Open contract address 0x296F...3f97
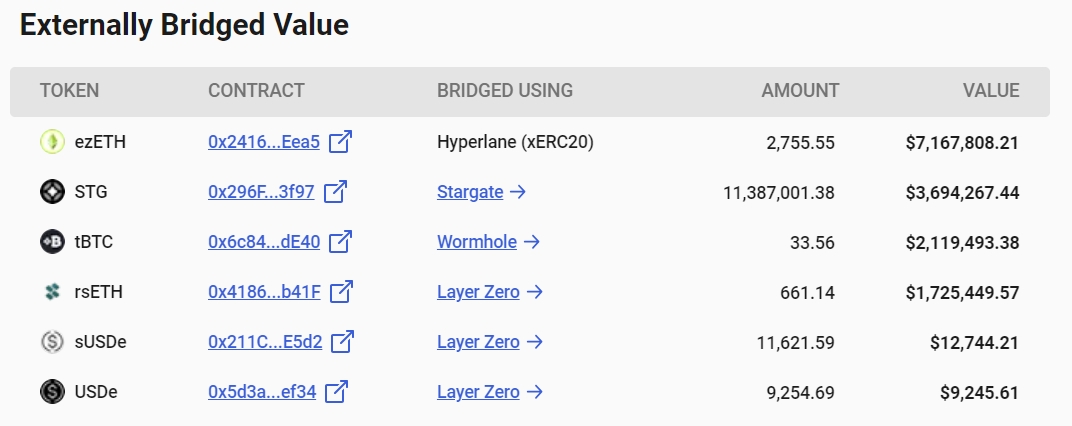 coord(261,192)
